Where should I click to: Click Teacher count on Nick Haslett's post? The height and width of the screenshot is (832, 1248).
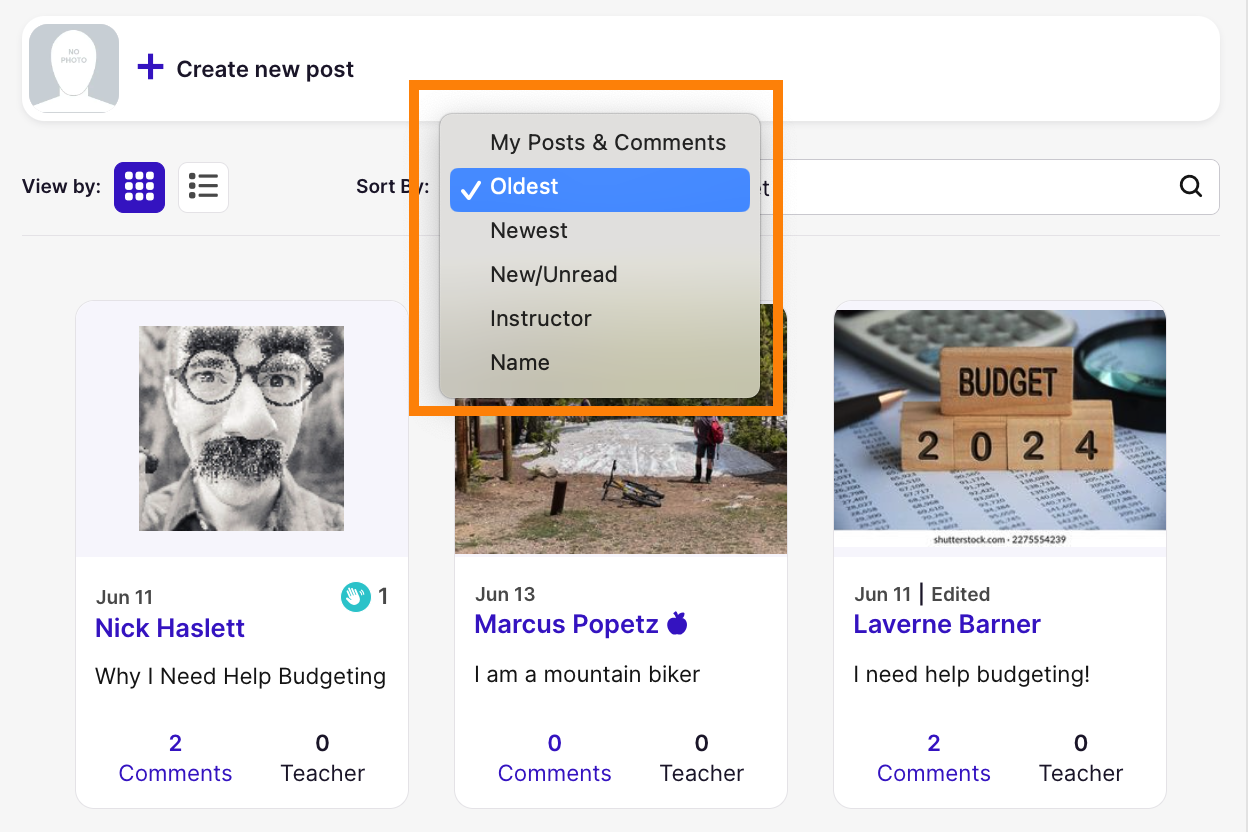[x=322, y=758]
